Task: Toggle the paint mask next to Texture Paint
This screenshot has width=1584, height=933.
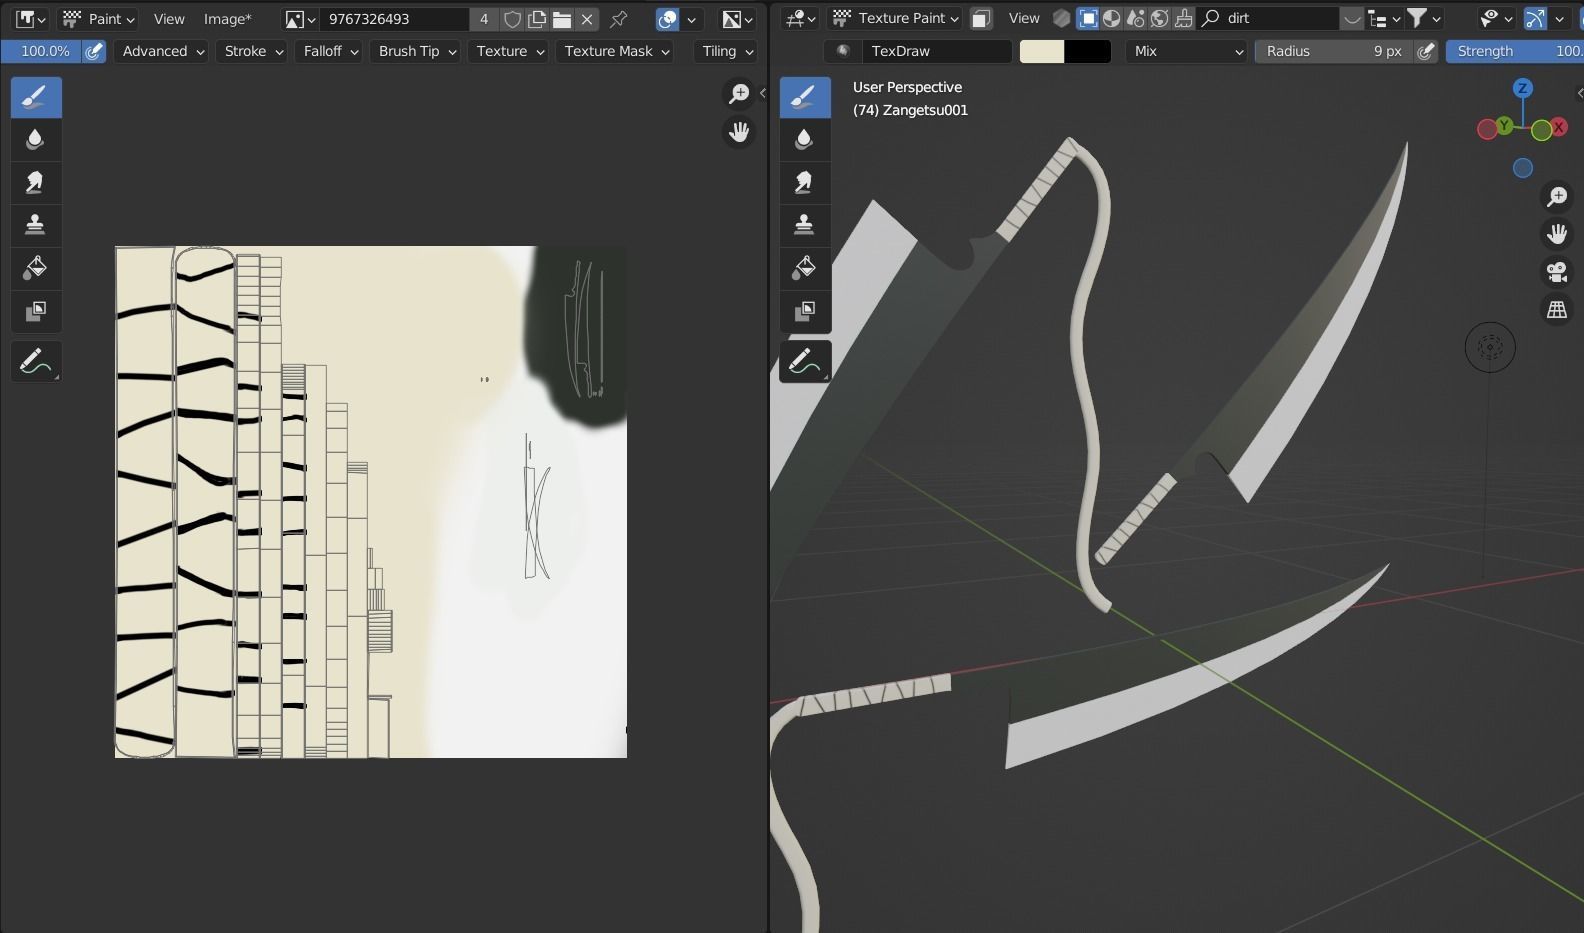Action: pos(981,18)
